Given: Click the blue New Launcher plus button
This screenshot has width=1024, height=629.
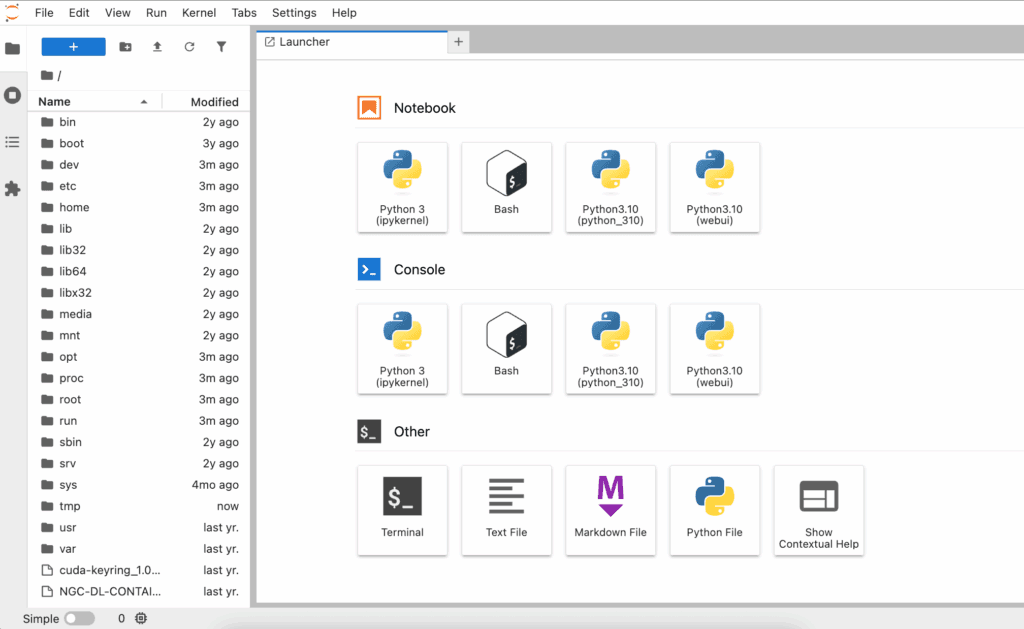Looking at the screenshot, I should point(73,47).
